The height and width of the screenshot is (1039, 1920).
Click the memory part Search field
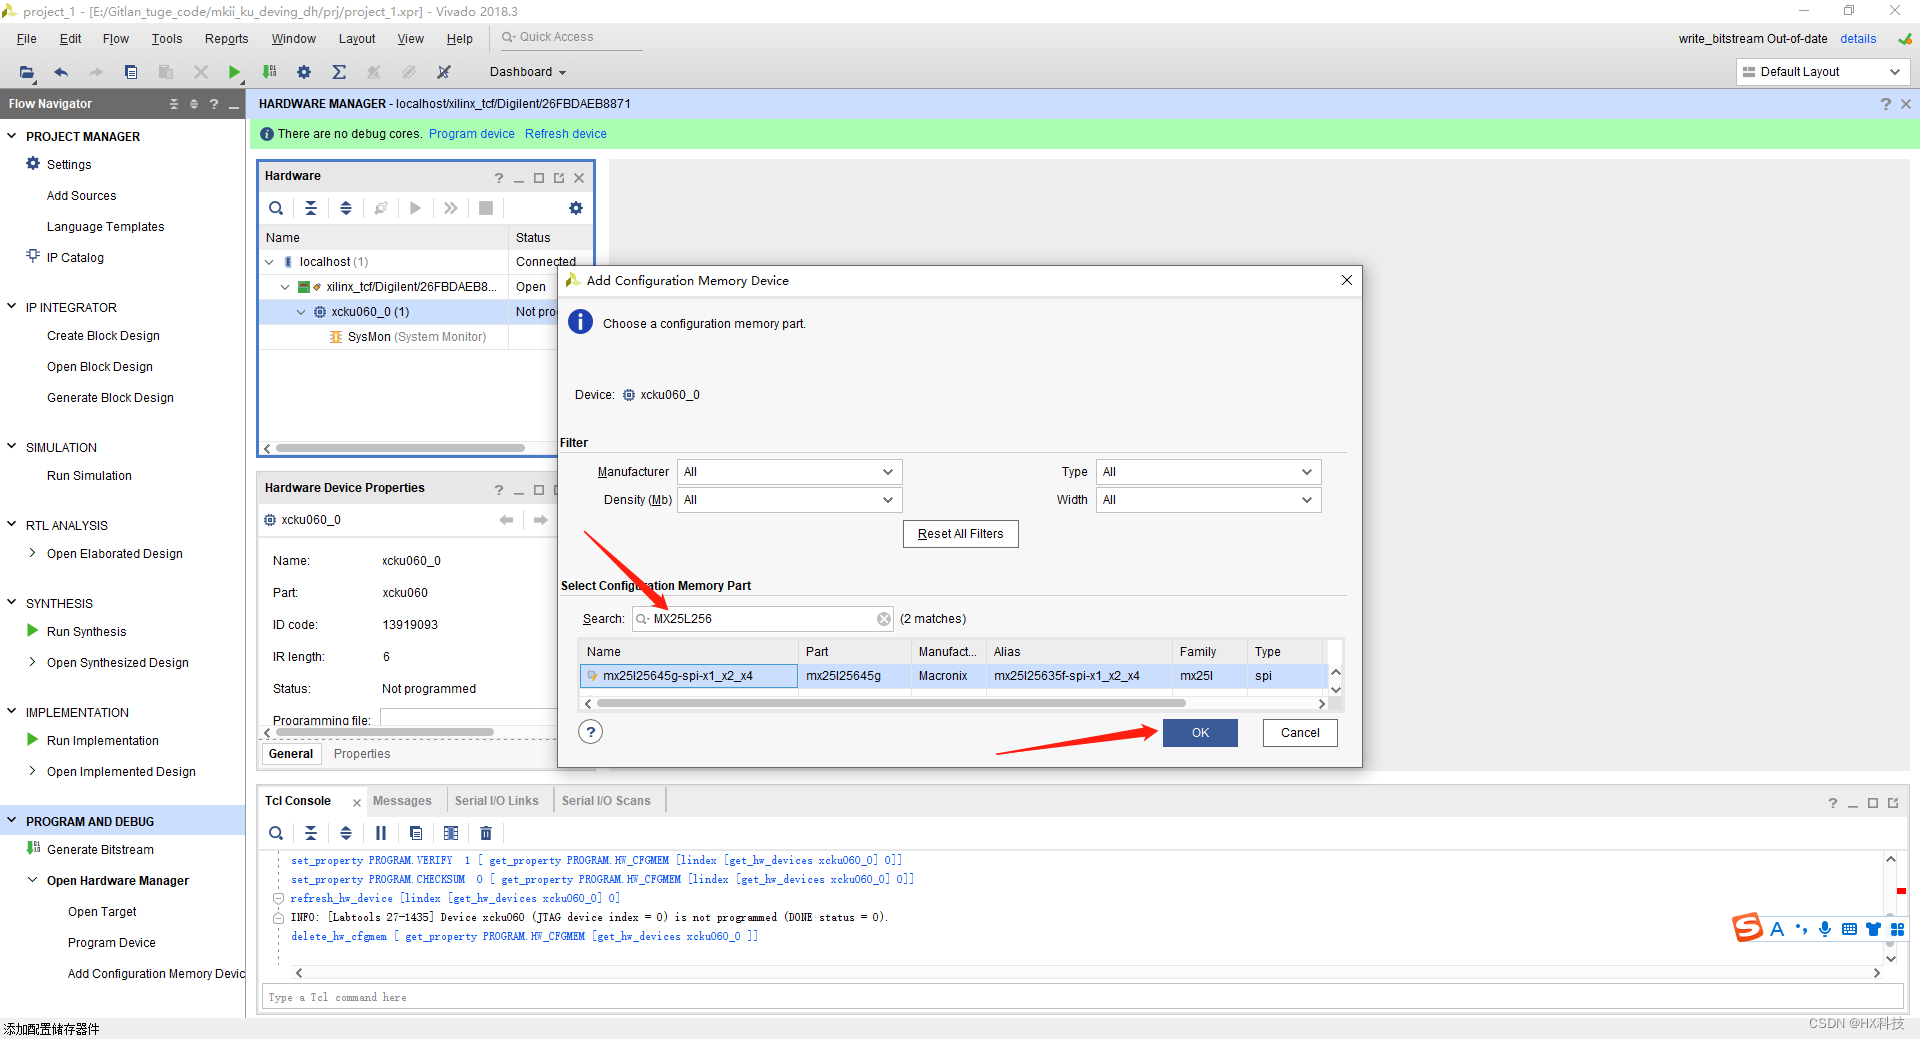(763, 619)
